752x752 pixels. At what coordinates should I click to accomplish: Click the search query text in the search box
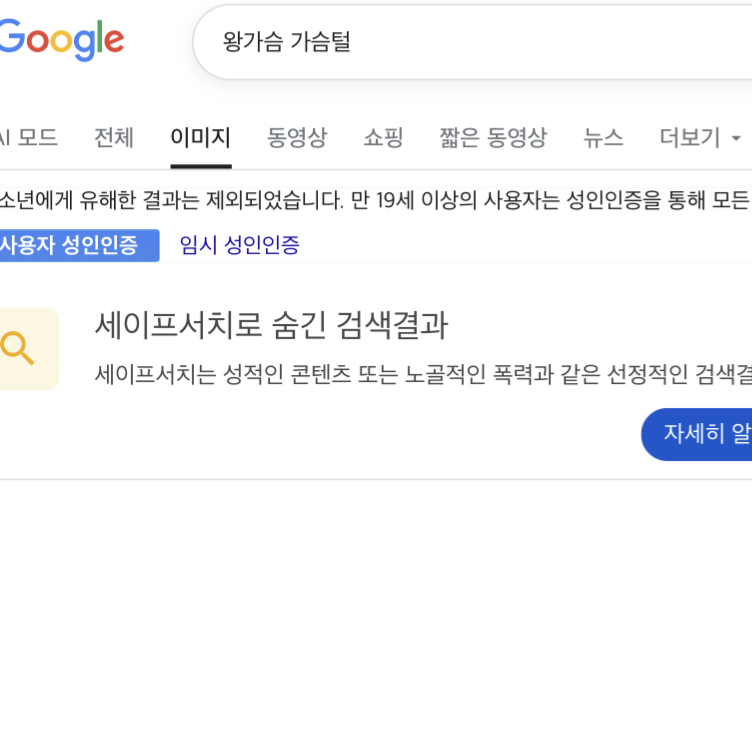point(286,42)
